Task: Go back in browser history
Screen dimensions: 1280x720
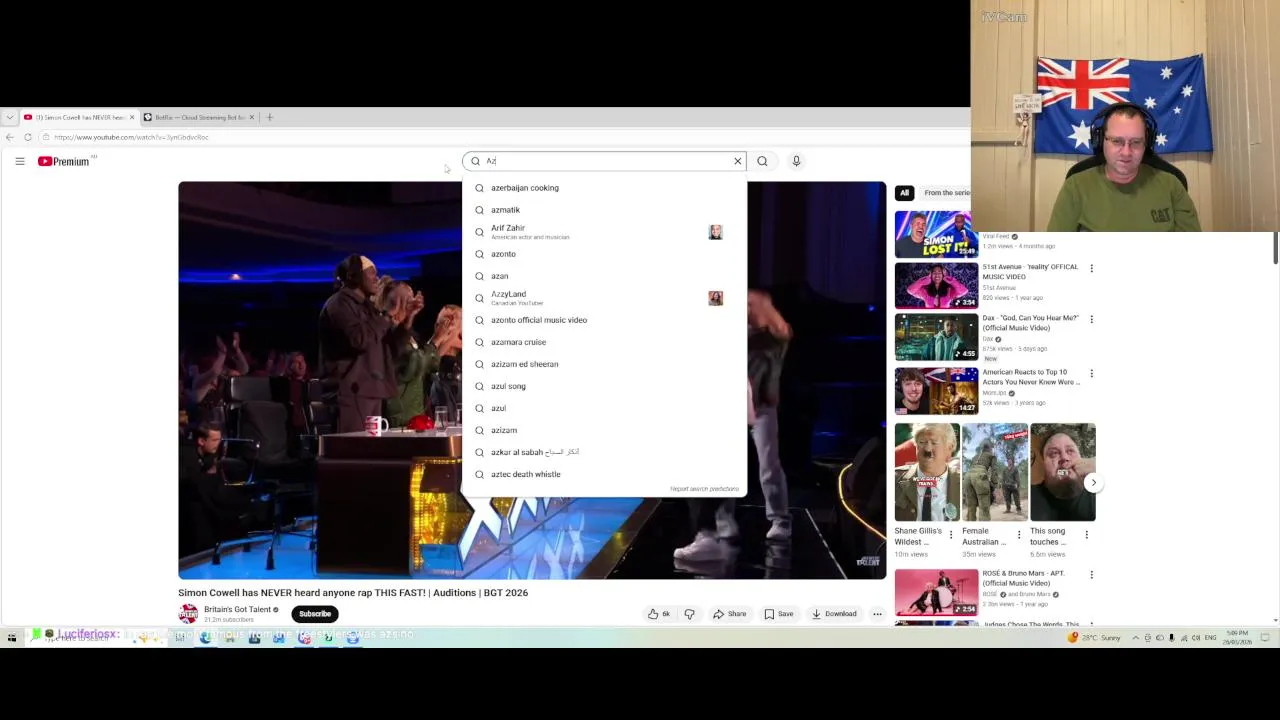Action: 10,137
